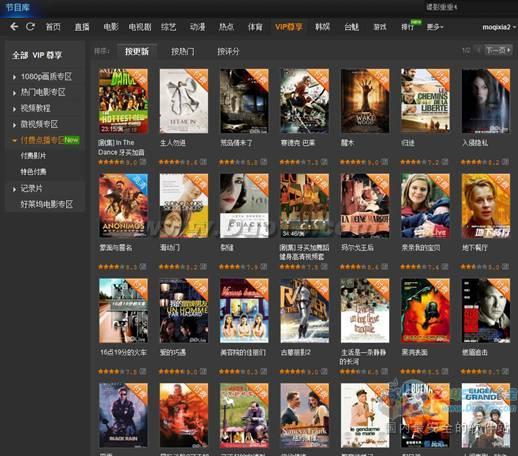This screenshot has width=518, height=456.
Task: Sort by 按更新 tab
Action: click(137, 51)
